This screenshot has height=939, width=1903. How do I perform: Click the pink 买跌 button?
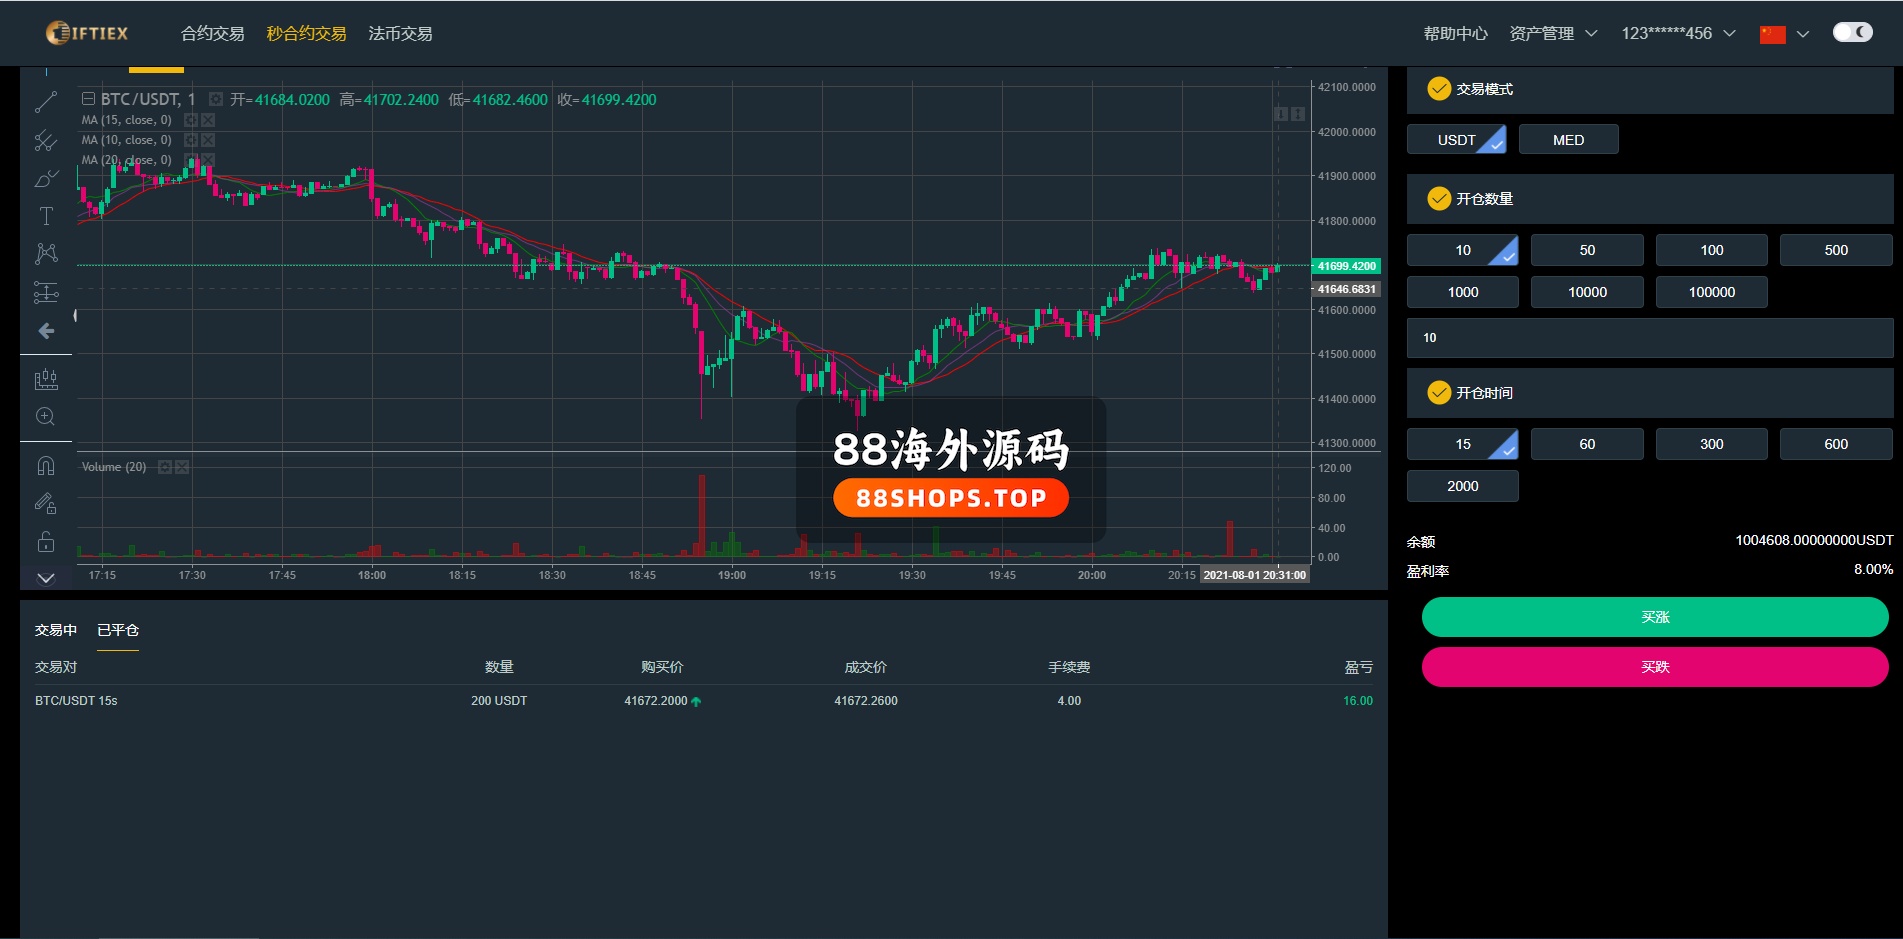(1654, 667)
